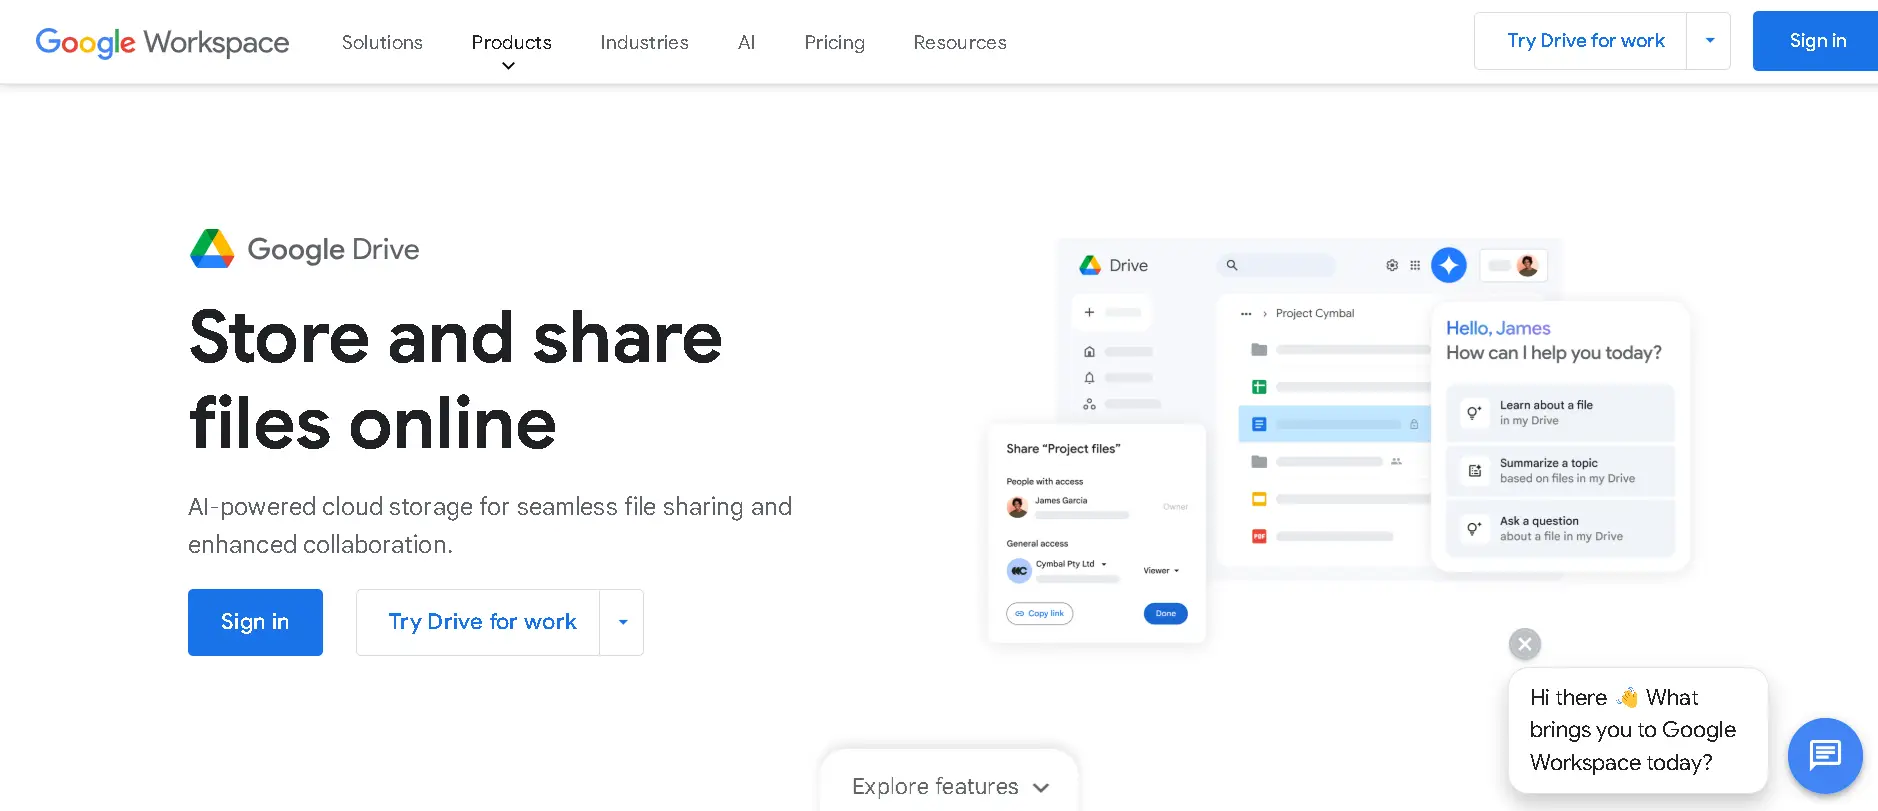Click the Done button in share dialog
Viewport: 1878px width, 811px height.
(x=1165, y=613)
